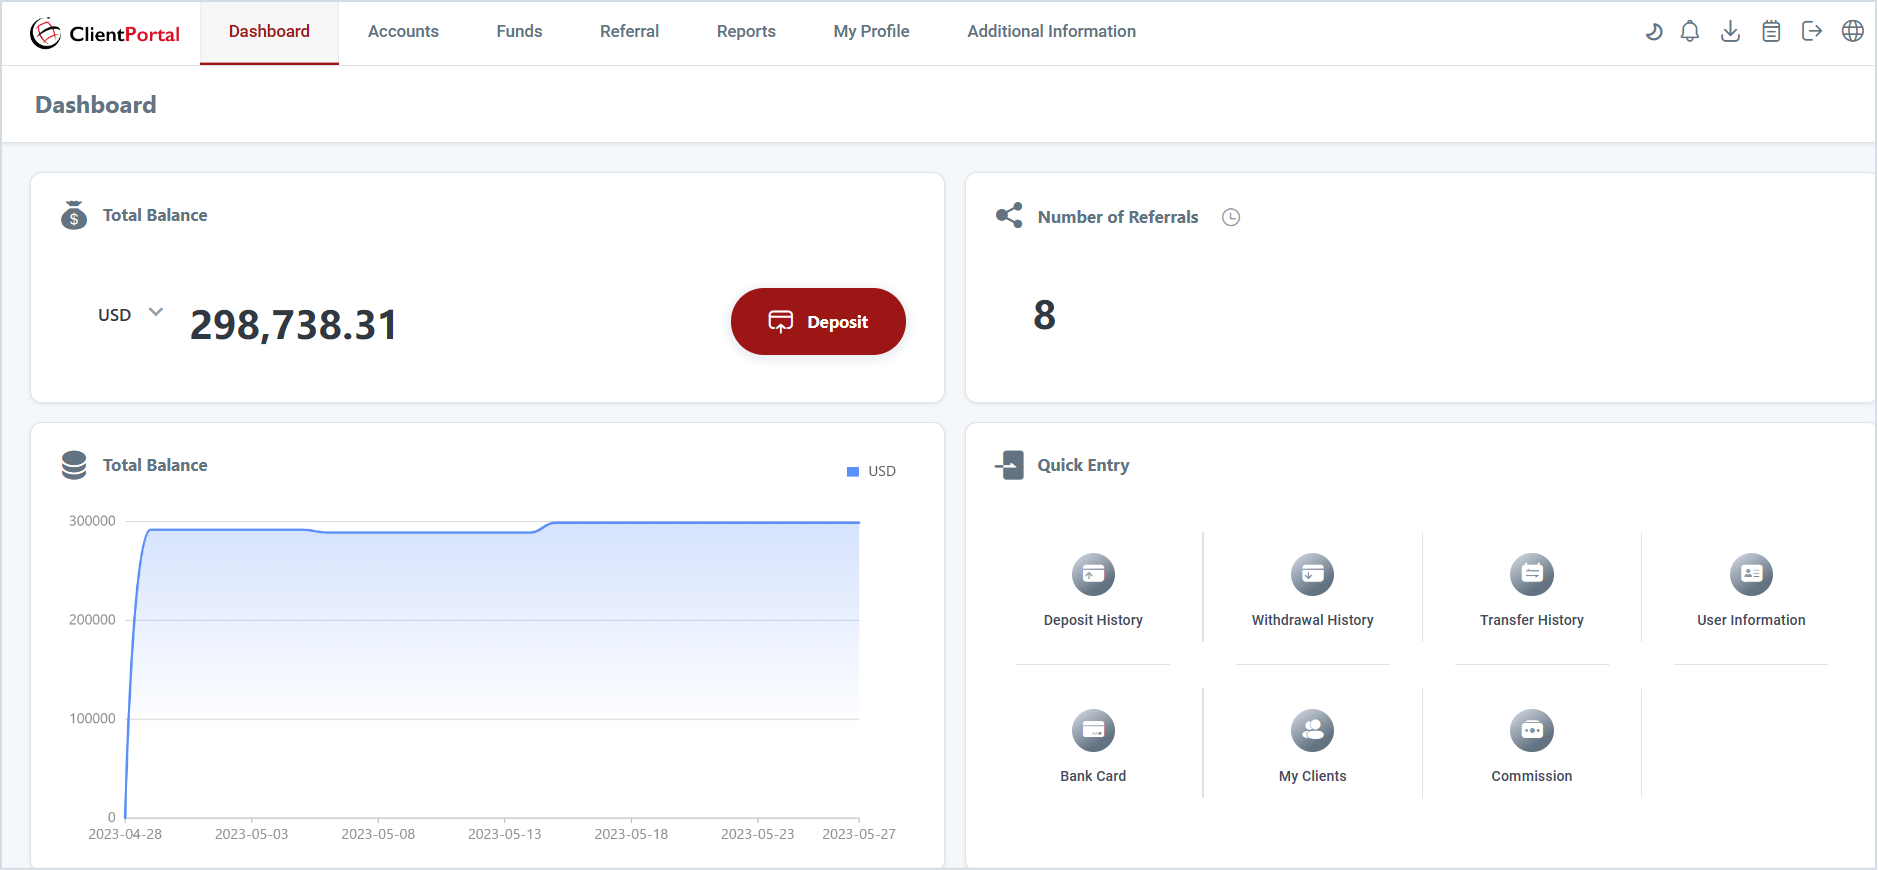
Task: Open Commission quick entry
Action: tap(1532, 747)
